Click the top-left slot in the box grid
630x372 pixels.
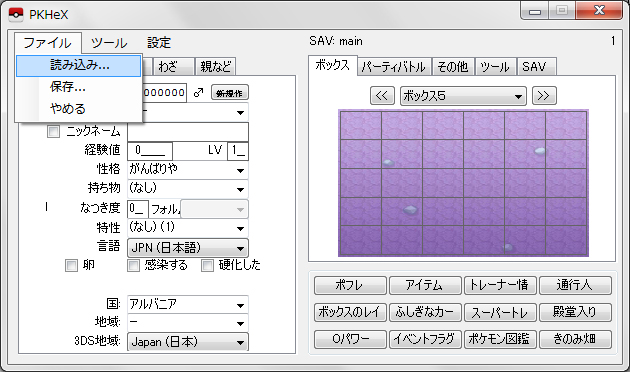point(361,125)
